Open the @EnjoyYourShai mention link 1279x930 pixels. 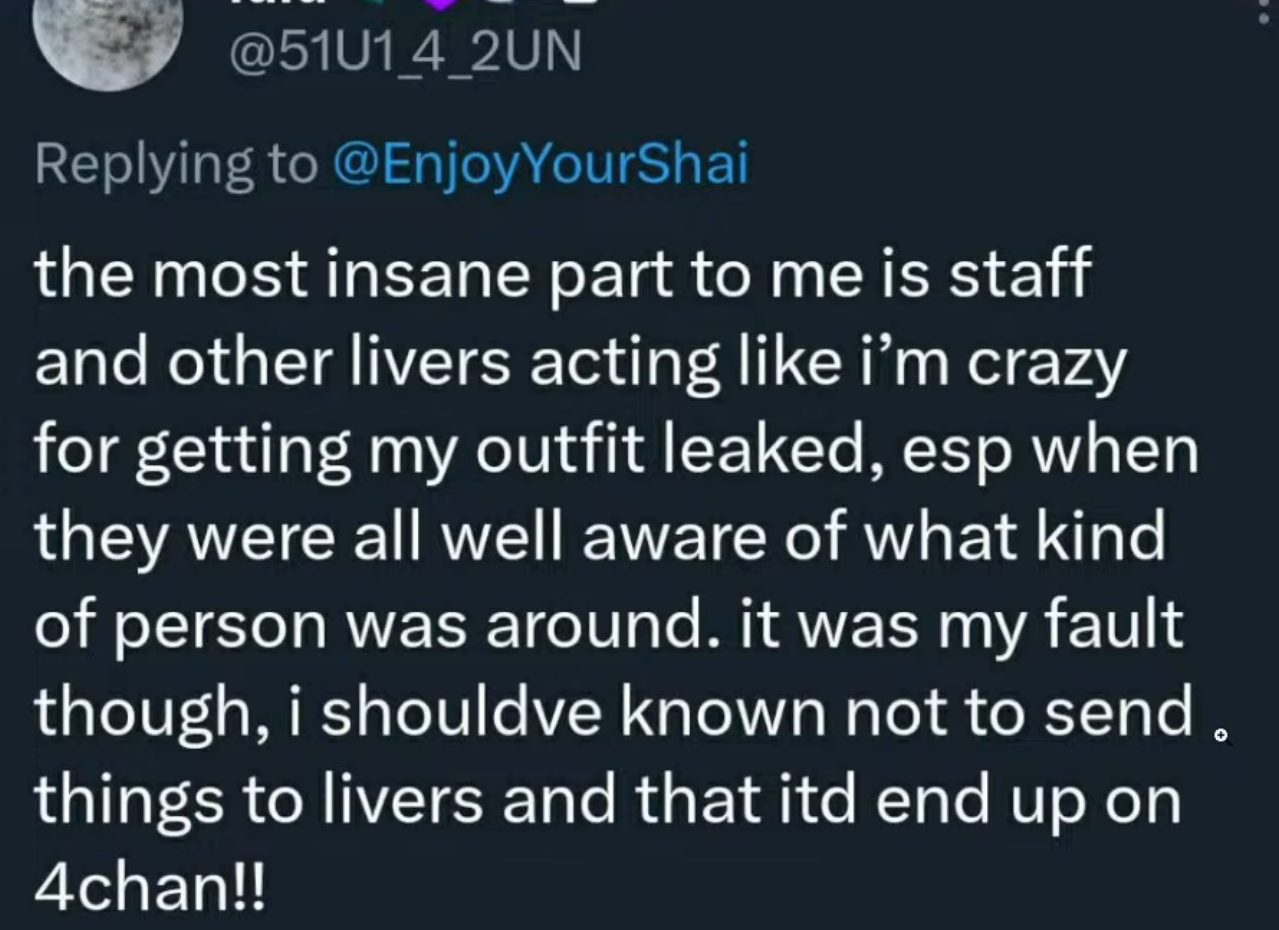click(x=540, y=164)
